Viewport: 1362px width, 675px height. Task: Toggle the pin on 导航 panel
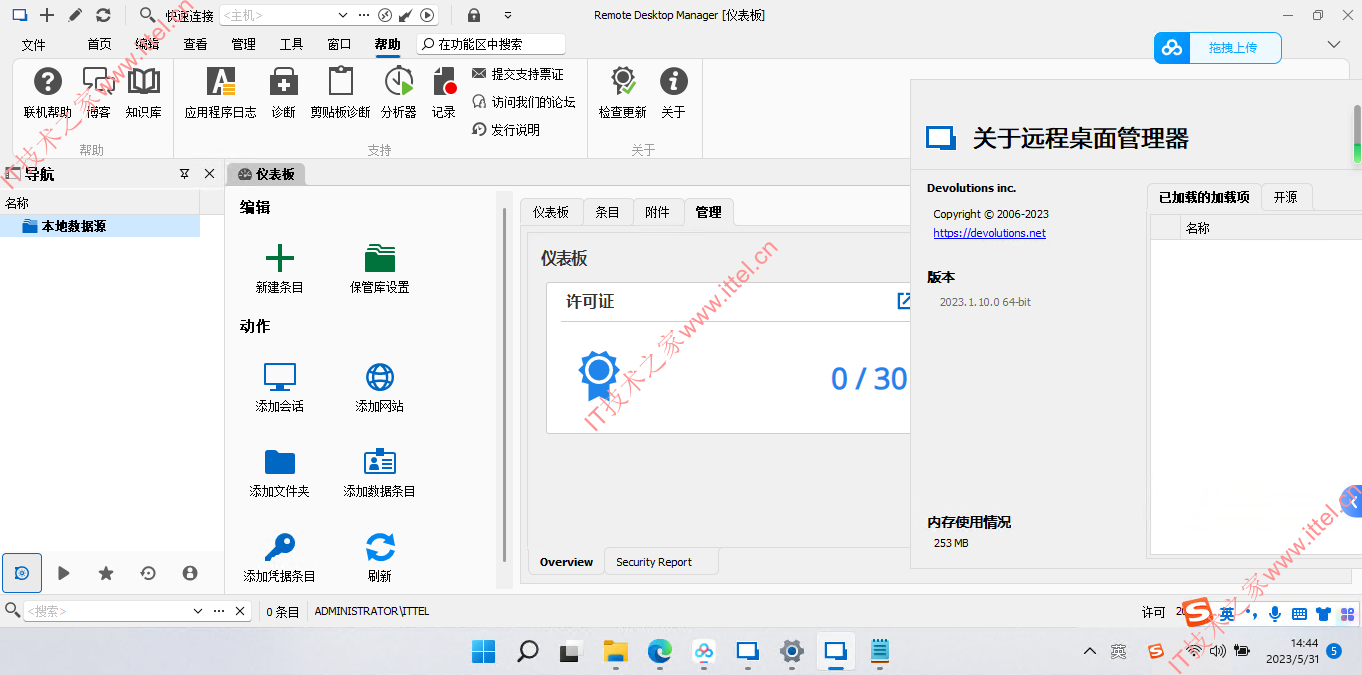click(x=184, y=174)
